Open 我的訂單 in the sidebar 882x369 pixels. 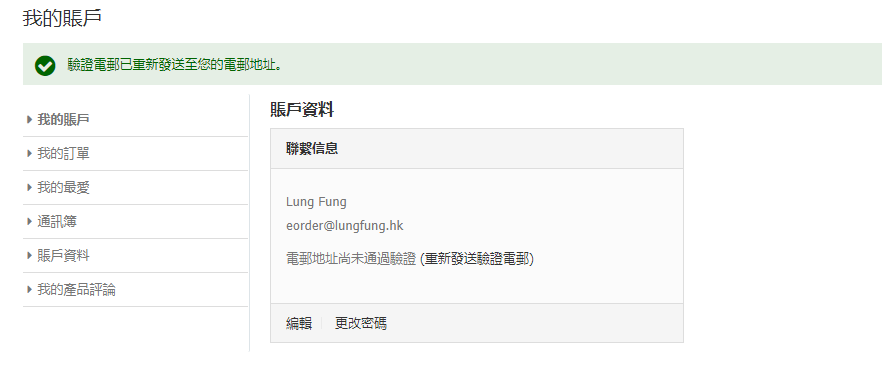[x=63, y=154]
